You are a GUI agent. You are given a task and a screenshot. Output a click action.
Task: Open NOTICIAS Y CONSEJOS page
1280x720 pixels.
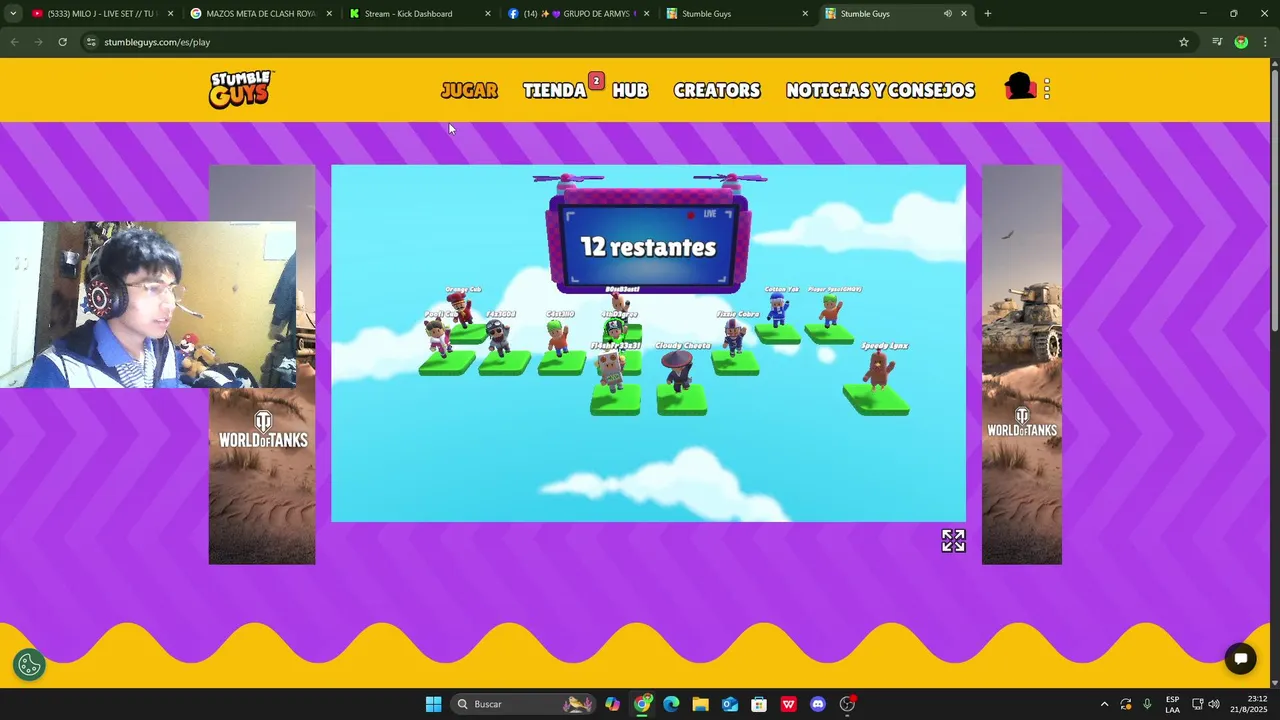click(880, 90)
